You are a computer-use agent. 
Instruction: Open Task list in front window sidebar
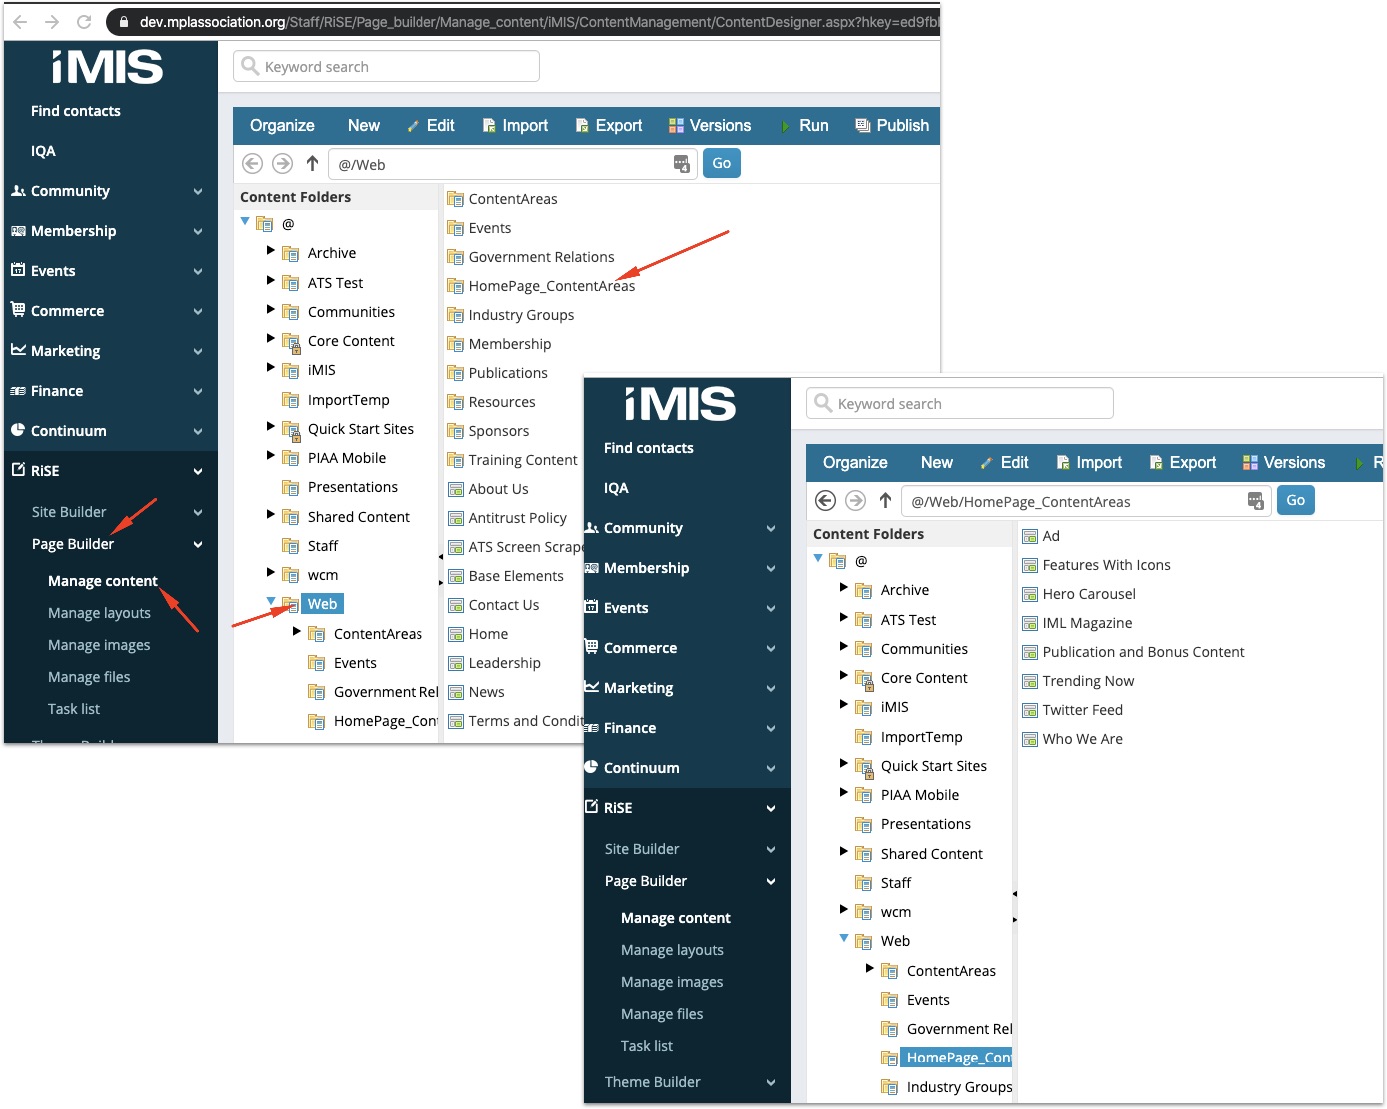[x=646, y=1046]
